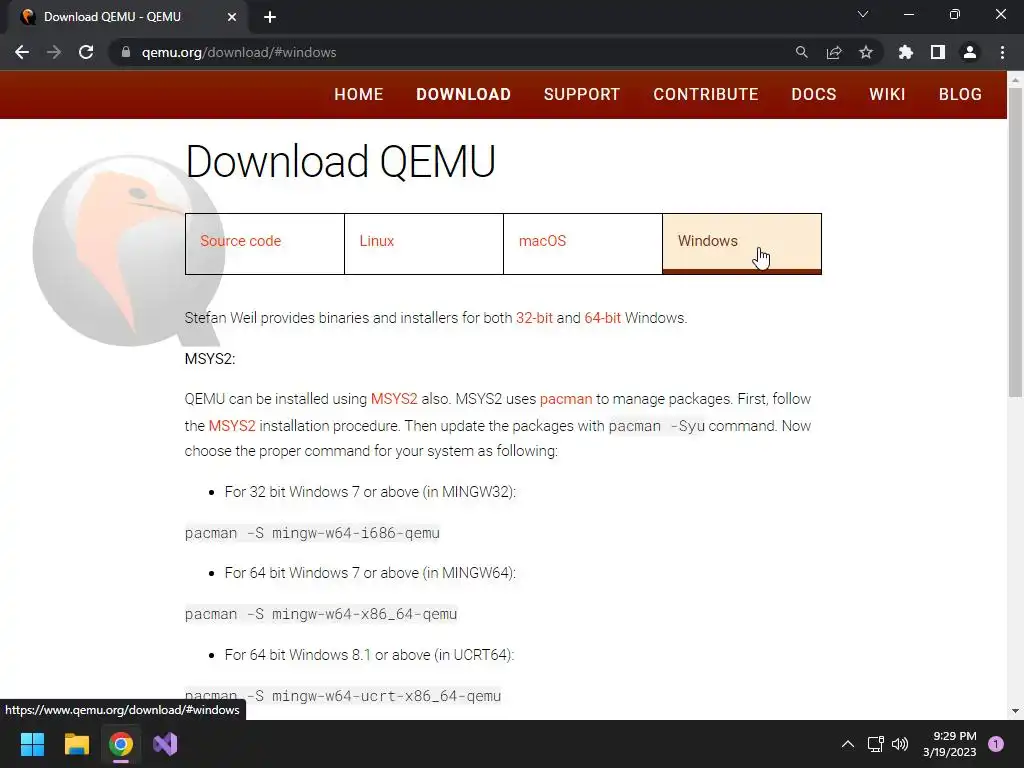Click the 'For 64 bit Windows 8.1' bullet

point(369,654)
